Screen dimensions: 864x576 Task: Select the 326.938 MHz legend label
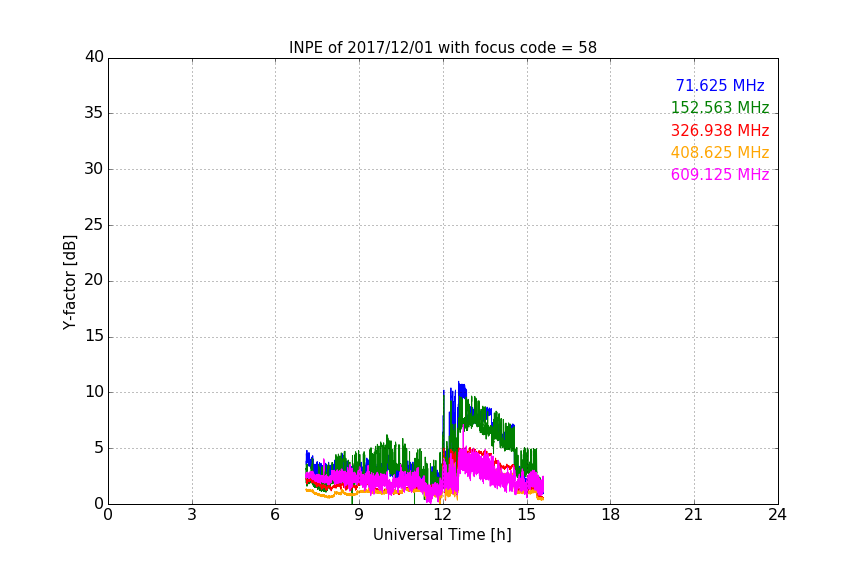[720, 130]
